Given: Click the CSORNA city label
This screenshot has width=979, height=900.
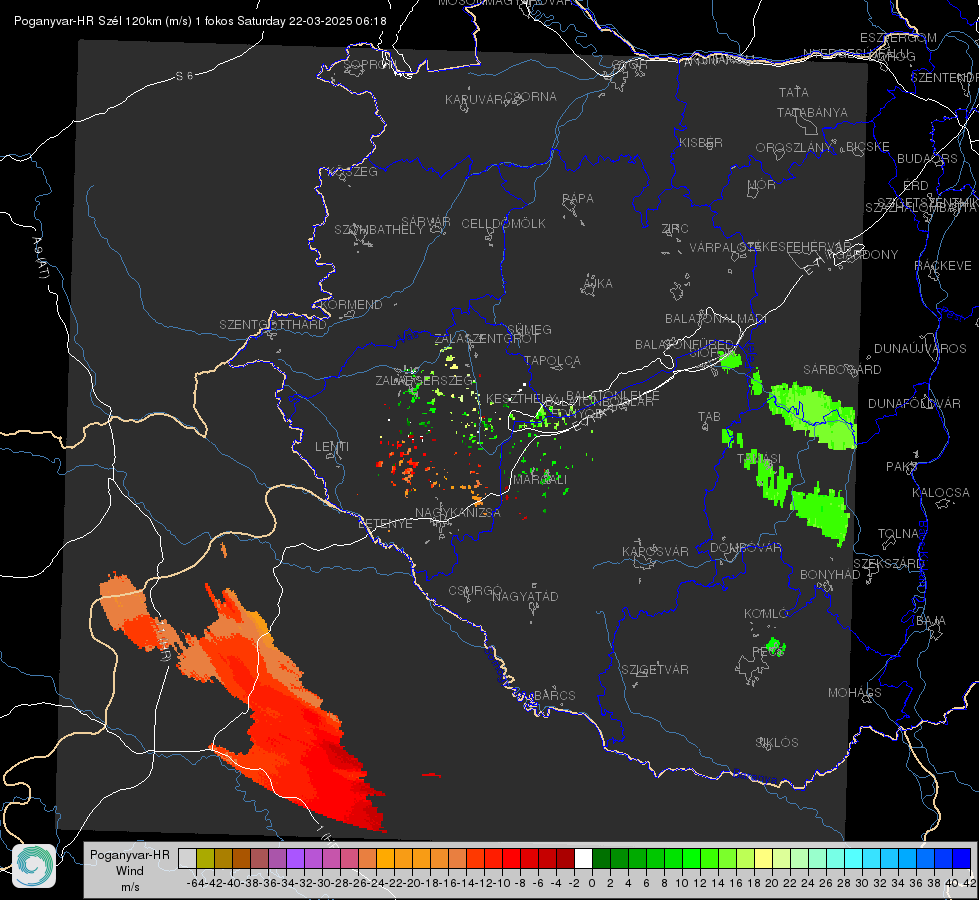Looking at the screenshot, I should [x=530, y=96].
